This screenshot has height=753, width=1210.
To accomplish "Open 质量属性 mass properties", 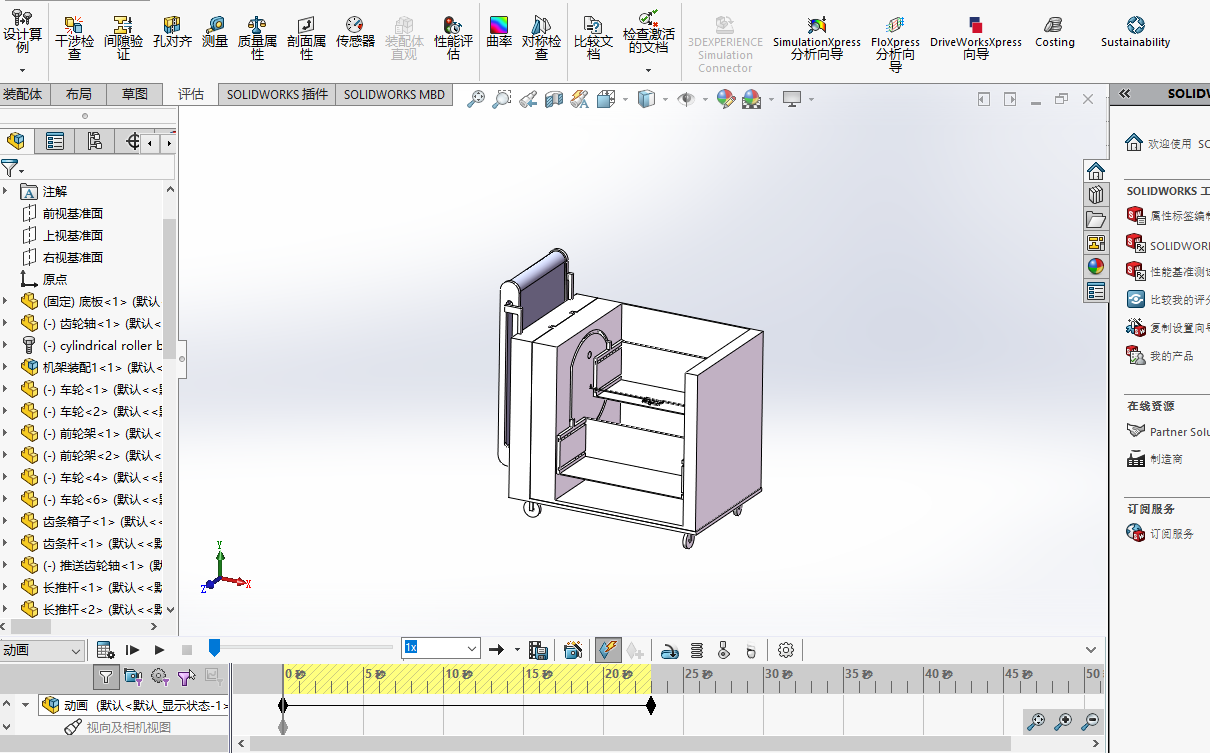I will pyautogui.click(x=257, y=37).
